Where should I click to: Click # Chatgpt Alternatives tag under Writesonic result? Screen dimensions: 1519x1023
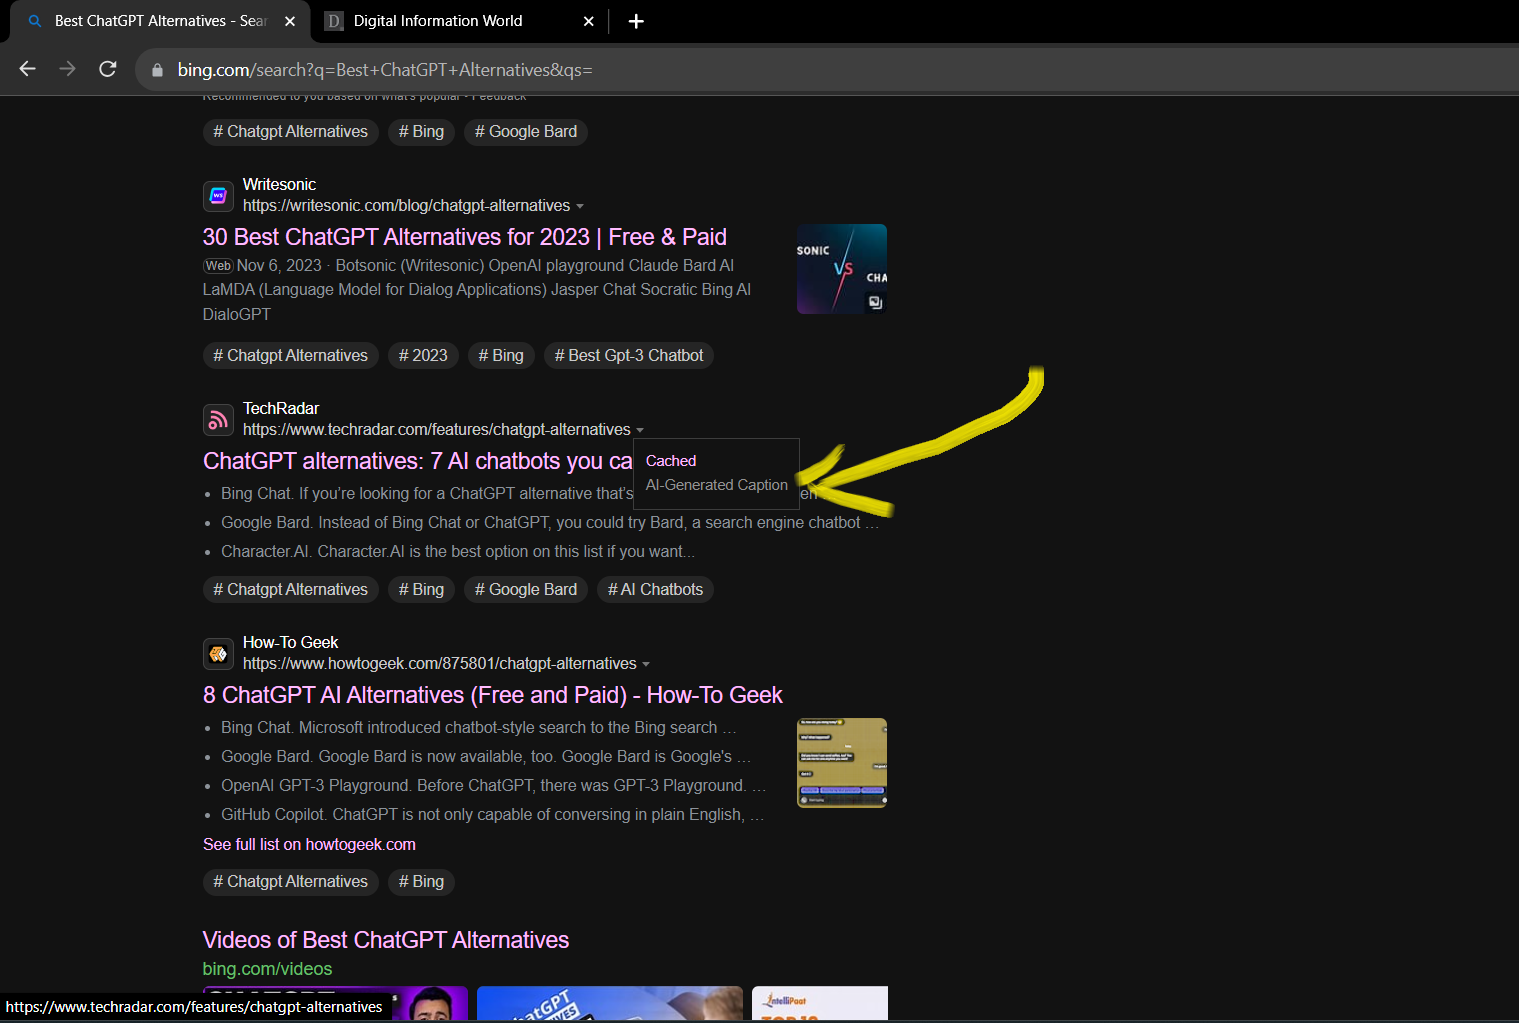pos(290,356)
